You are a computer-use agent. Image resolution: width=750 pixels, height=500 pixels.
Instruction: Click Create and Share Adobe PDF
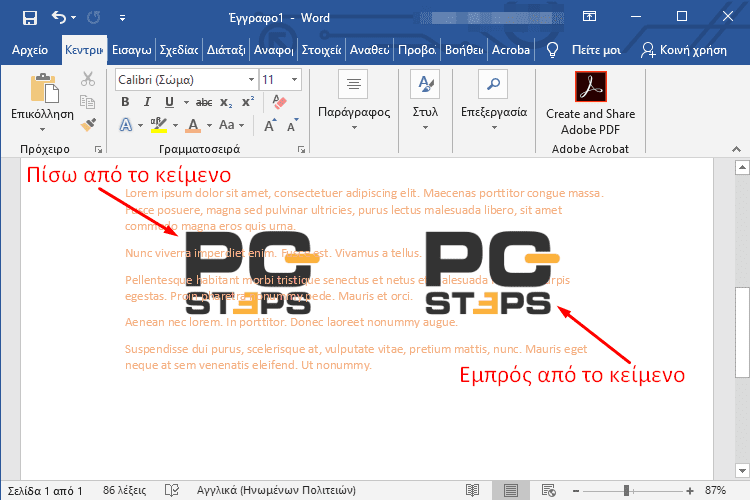point(590,104)
